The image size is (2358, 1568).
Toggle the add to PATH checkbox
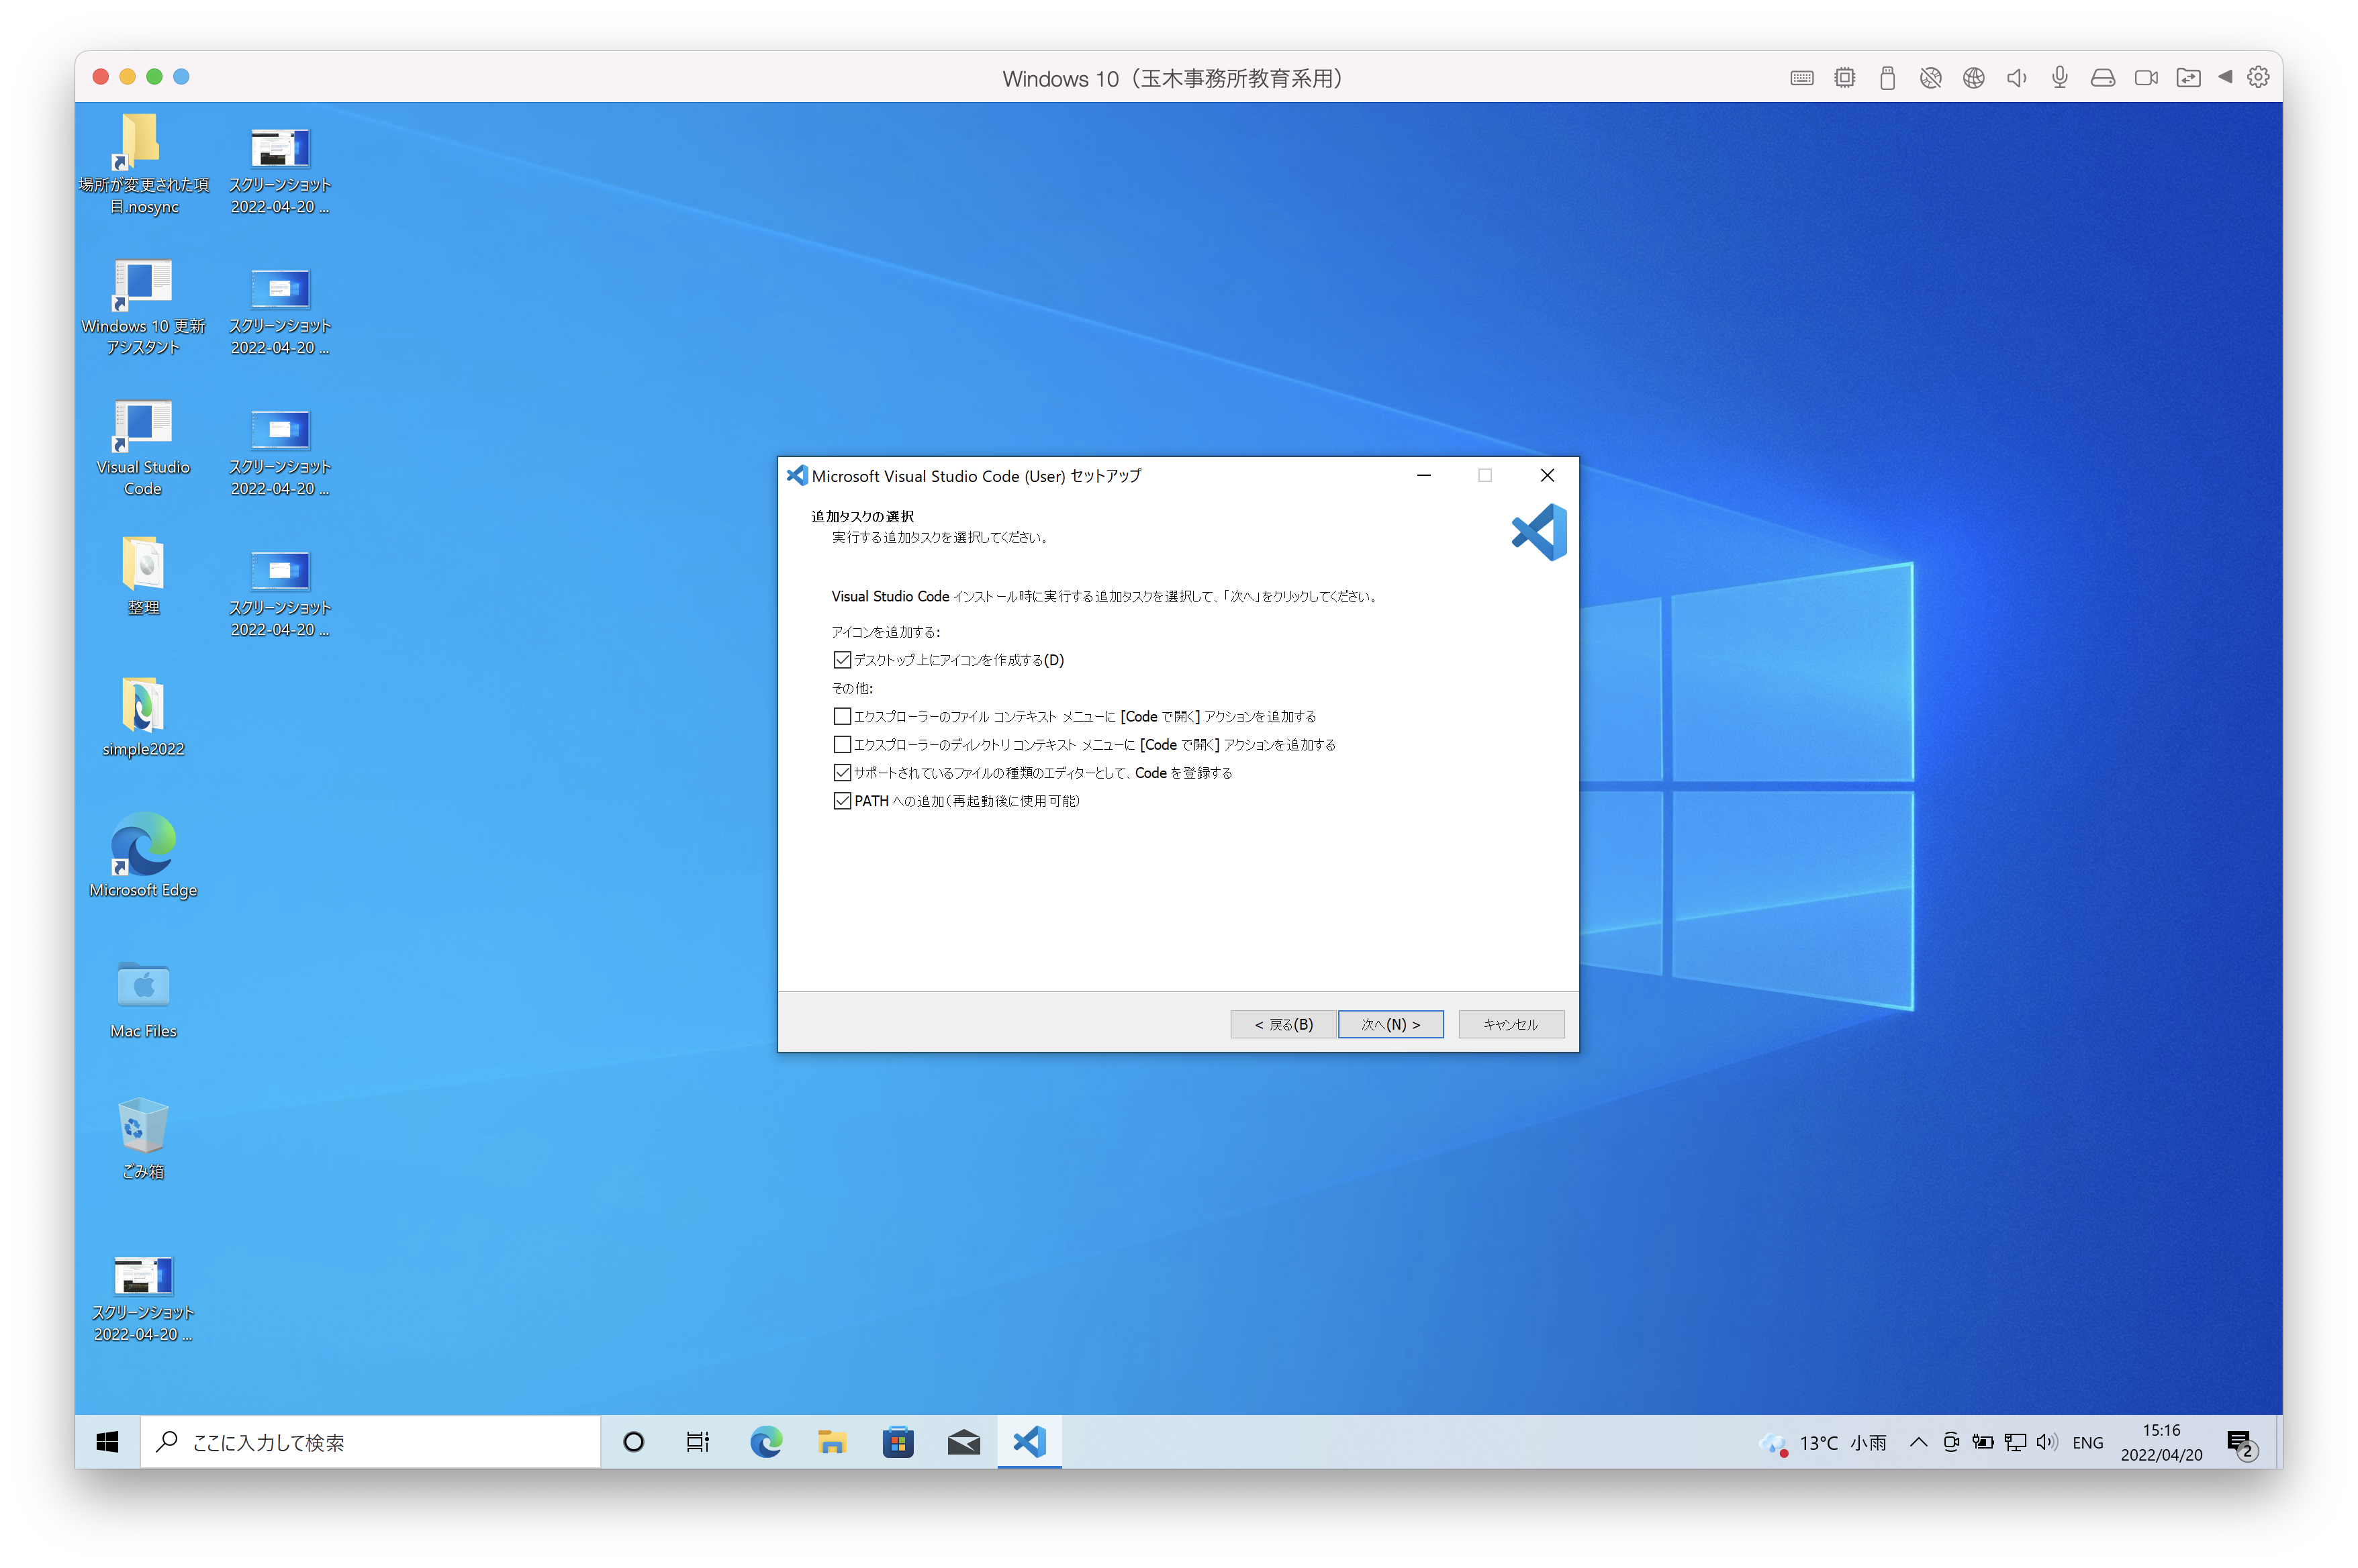[x=842, y=800]
